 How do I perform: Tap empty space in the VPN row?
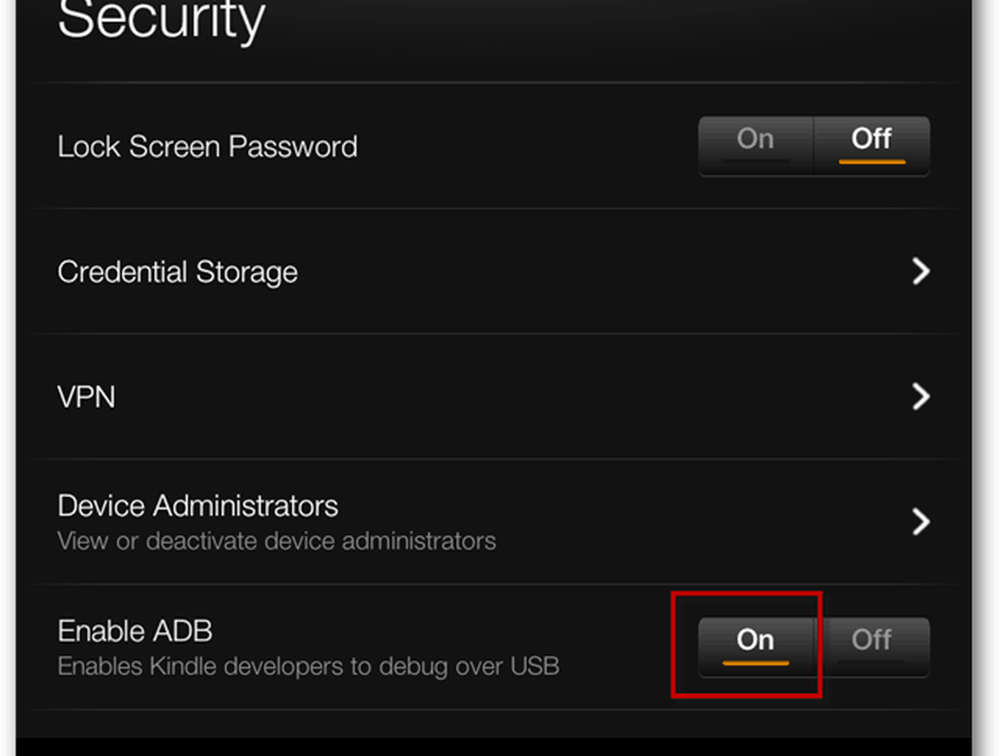click(500, 397)
